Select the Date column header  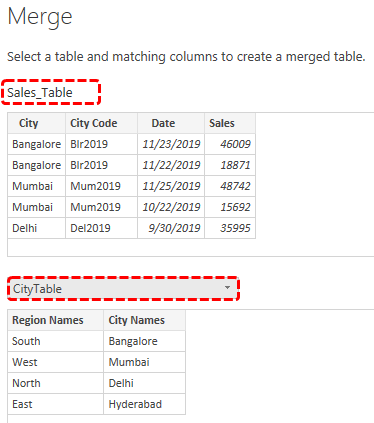click(x=171, y=123)
